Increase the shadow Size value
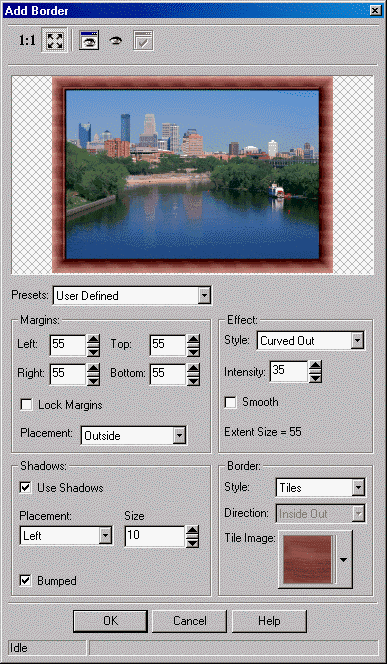Image resolution: width=387 pixels, height=664 pixels. point(192,531)
